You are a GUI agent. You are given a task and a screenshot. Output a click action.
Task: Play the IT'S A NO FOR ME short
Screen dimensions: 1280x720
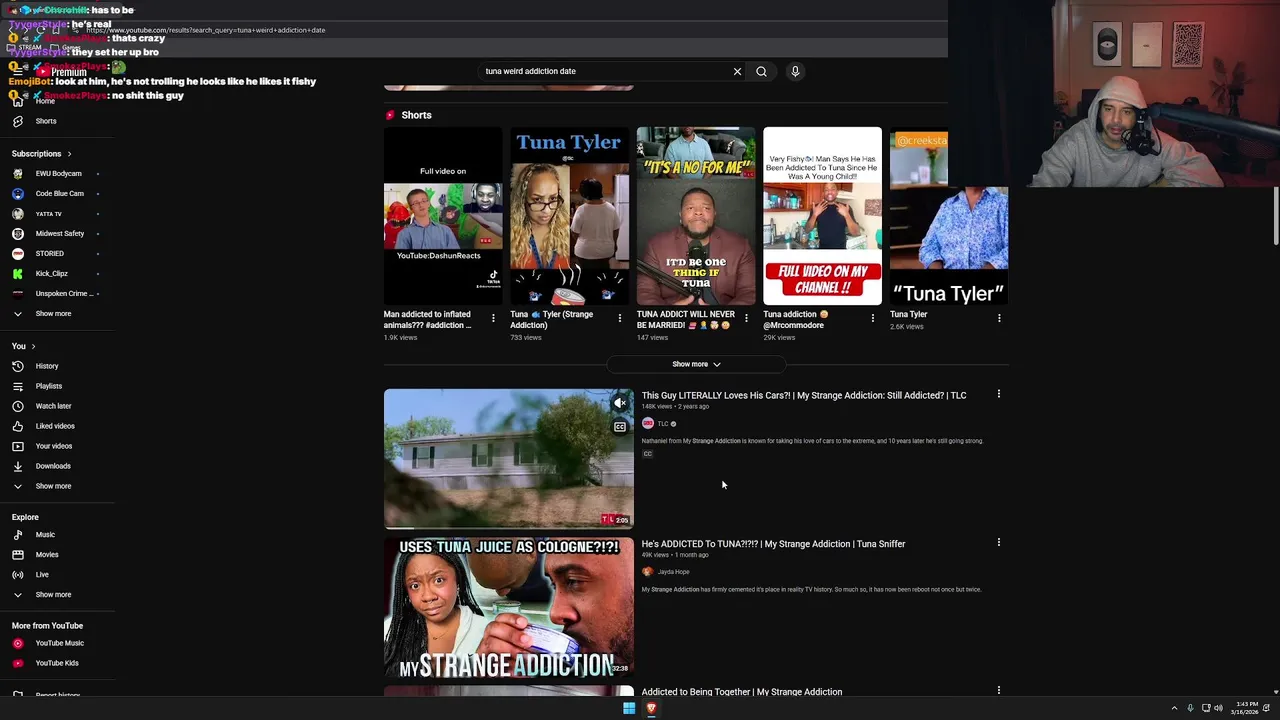coord(696,215)
